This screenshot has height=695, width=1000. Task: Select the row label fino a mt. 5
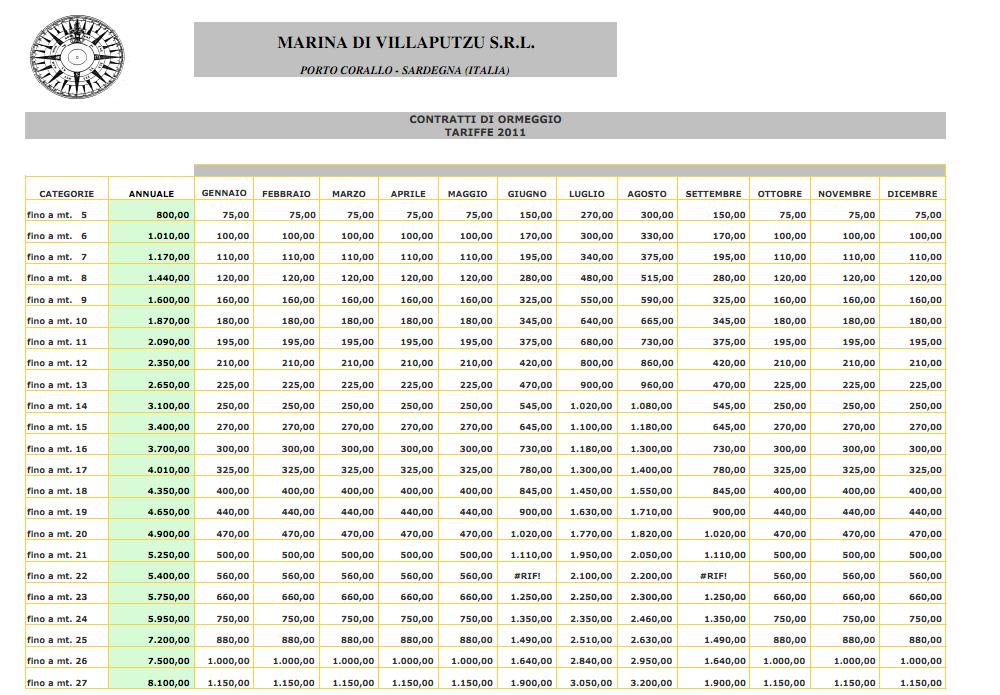click(57, 216)
